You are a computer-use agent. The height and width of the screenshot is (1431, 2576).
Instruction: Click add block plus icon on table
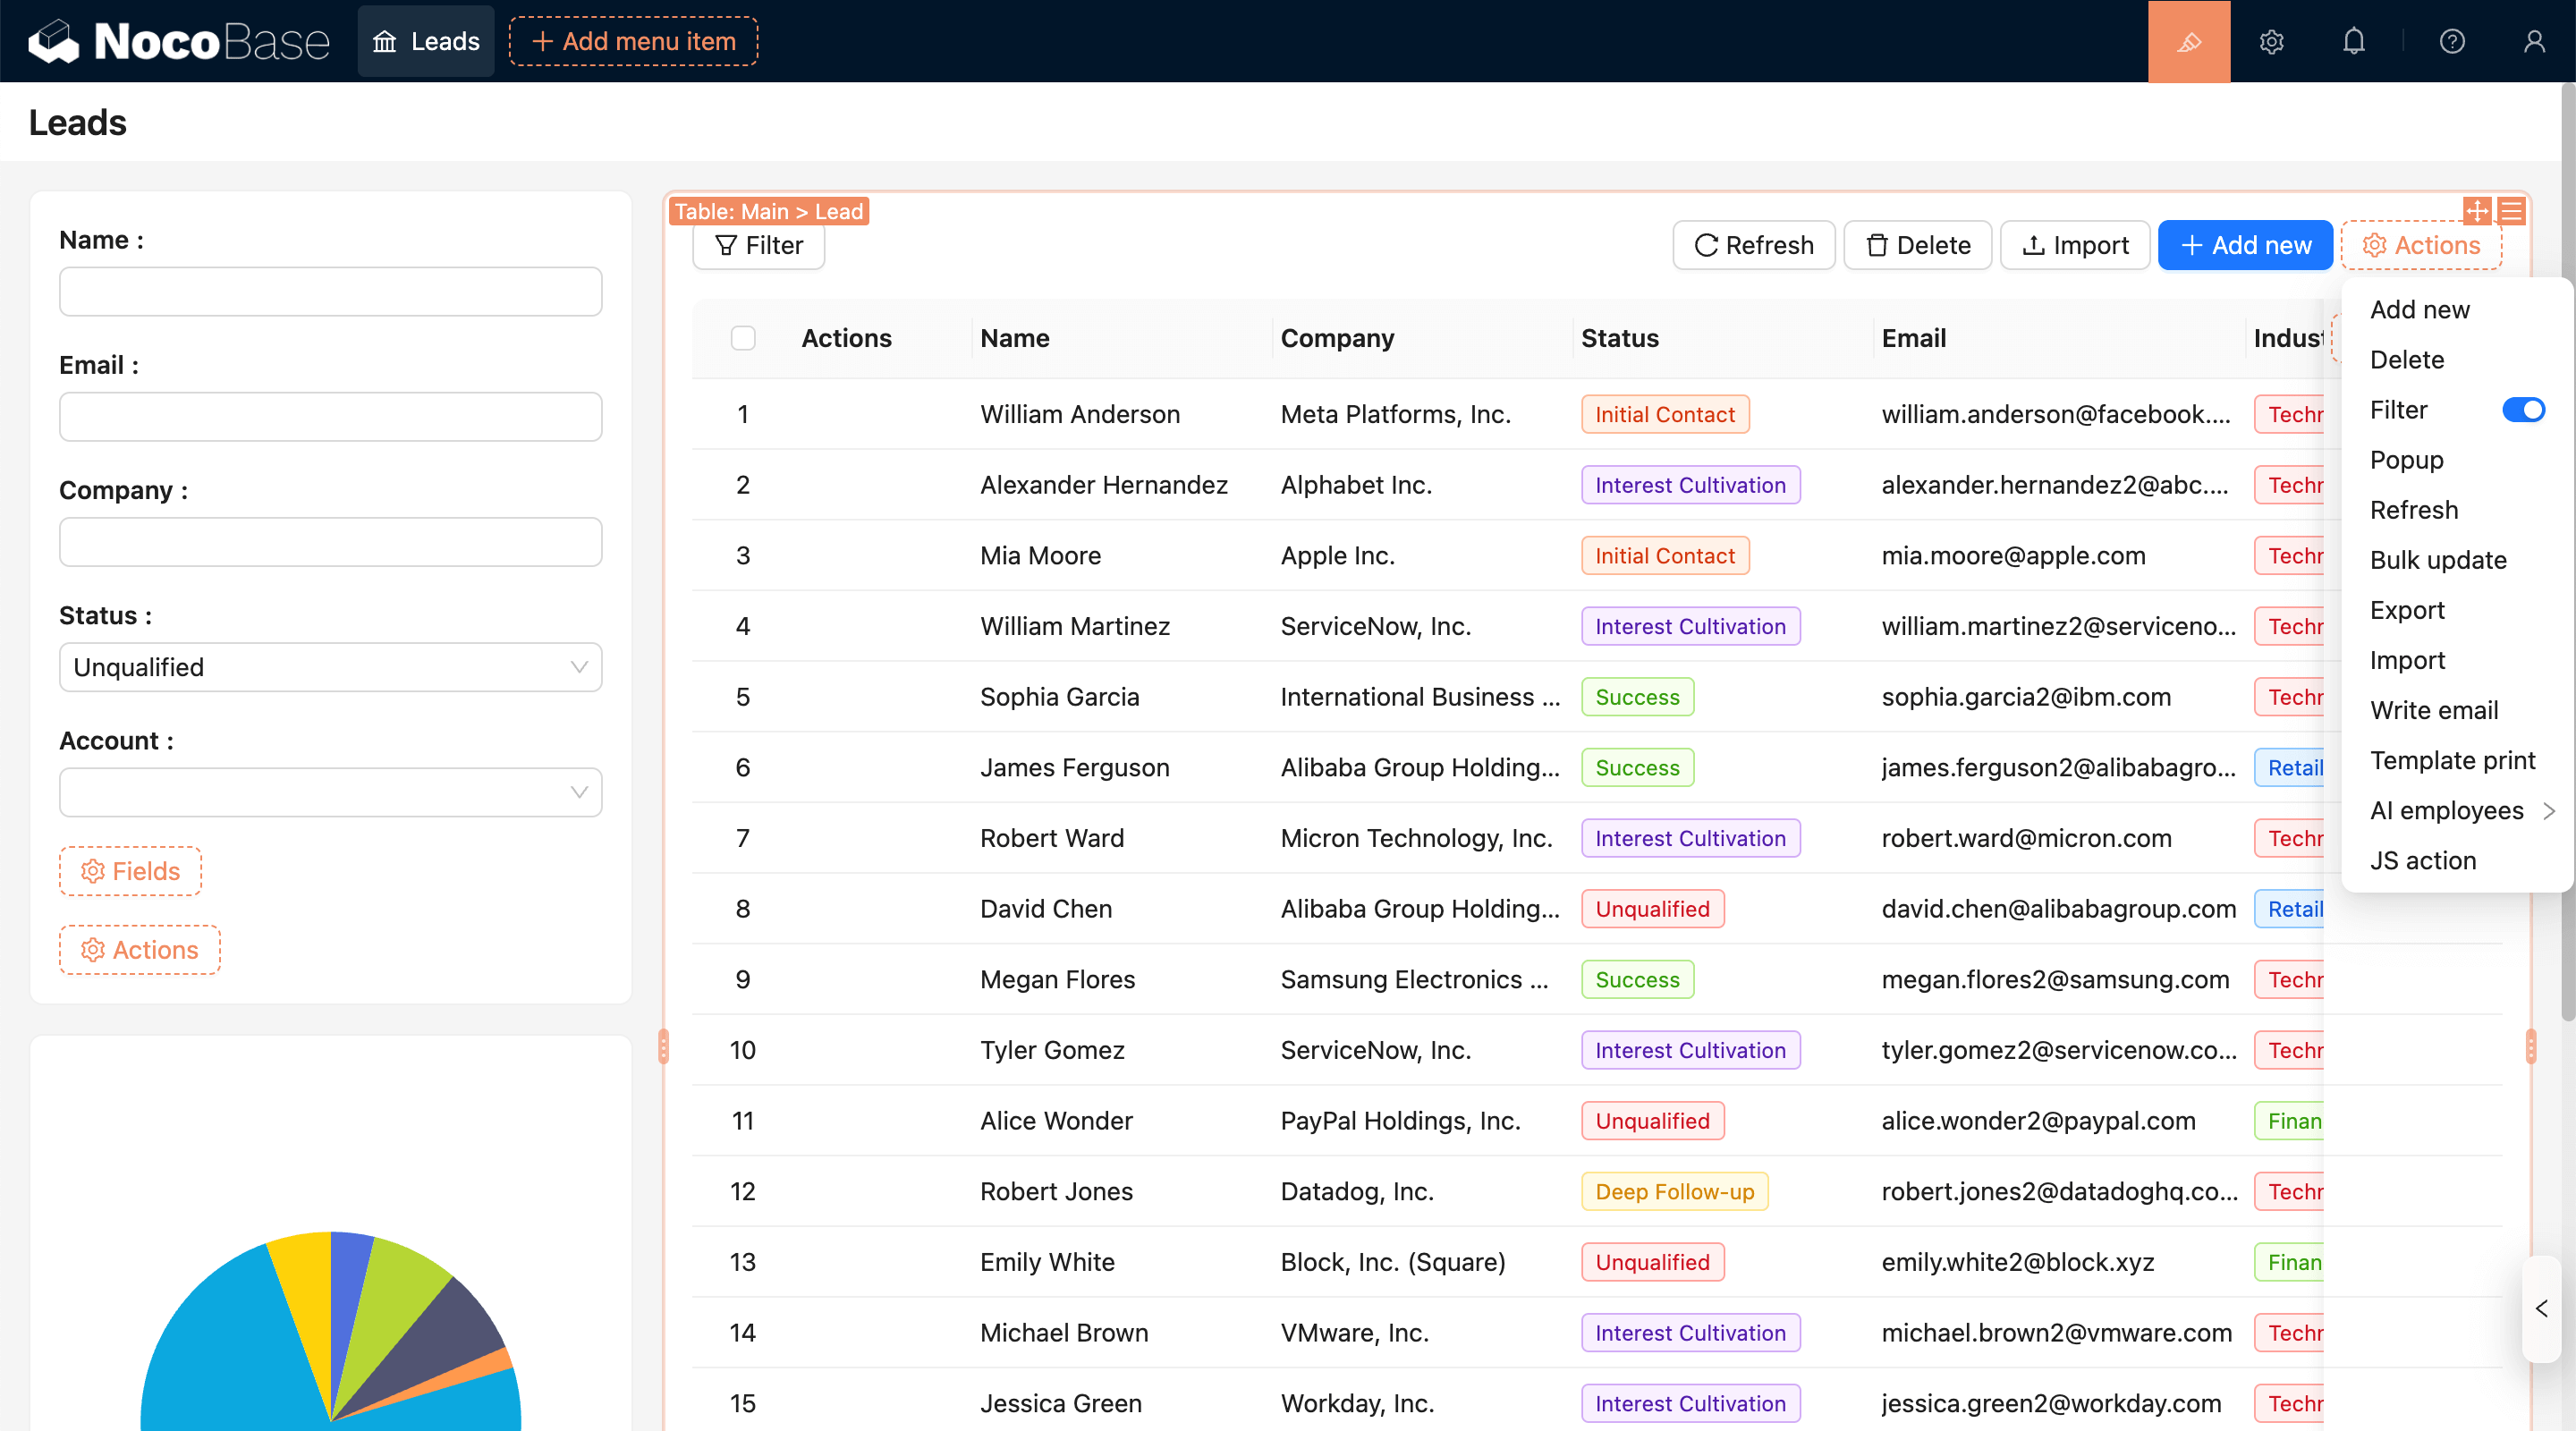(2477, 211)
